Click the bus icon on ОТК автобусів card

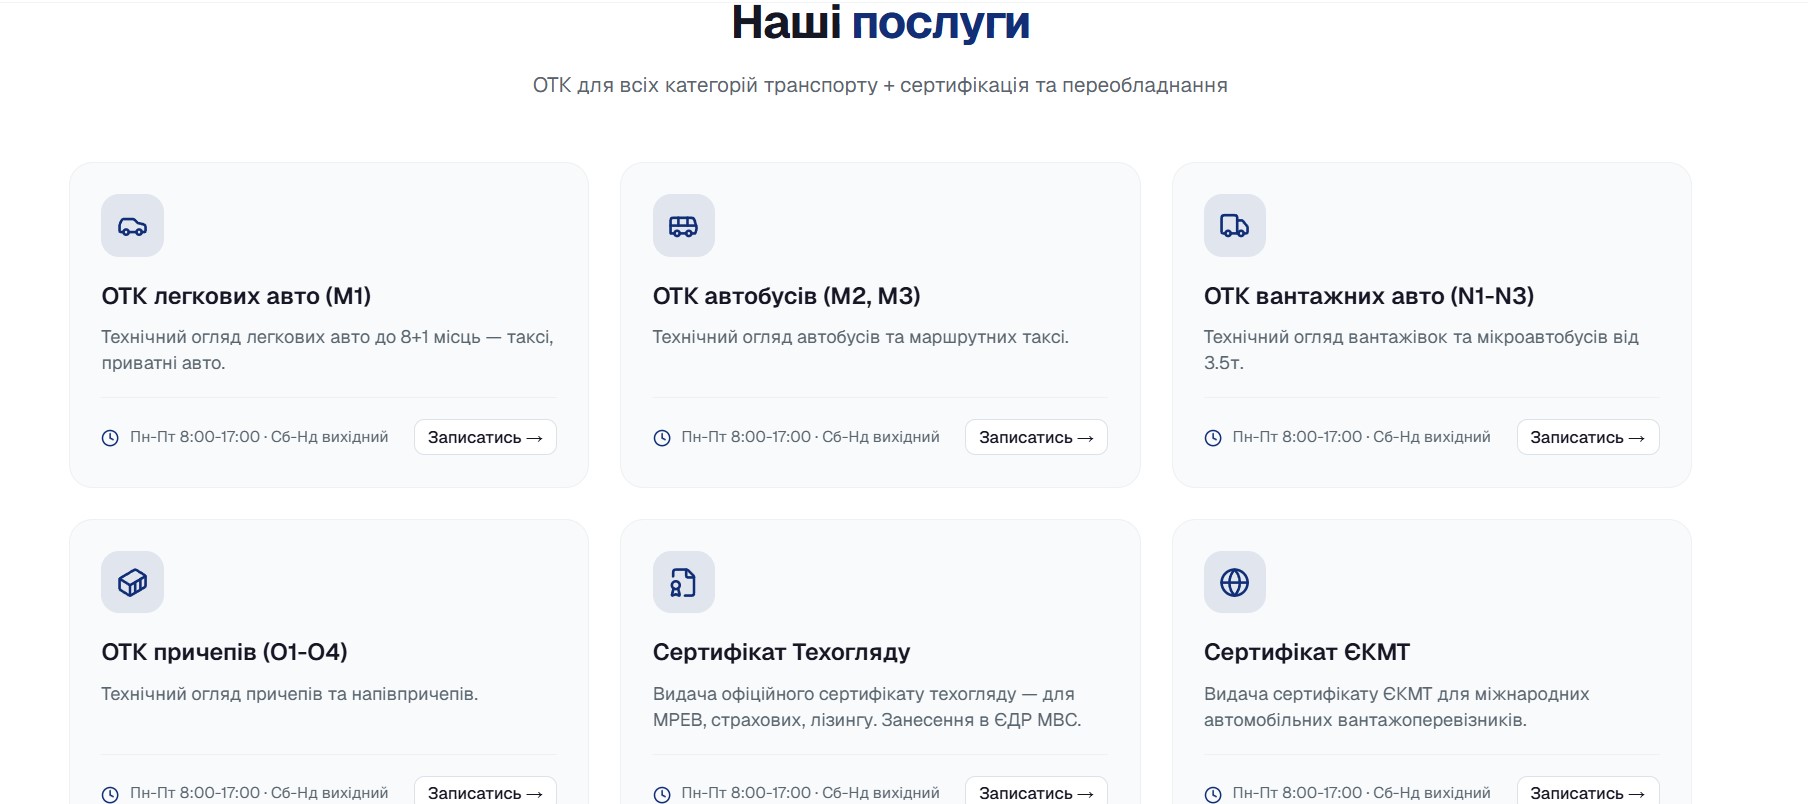684,226
